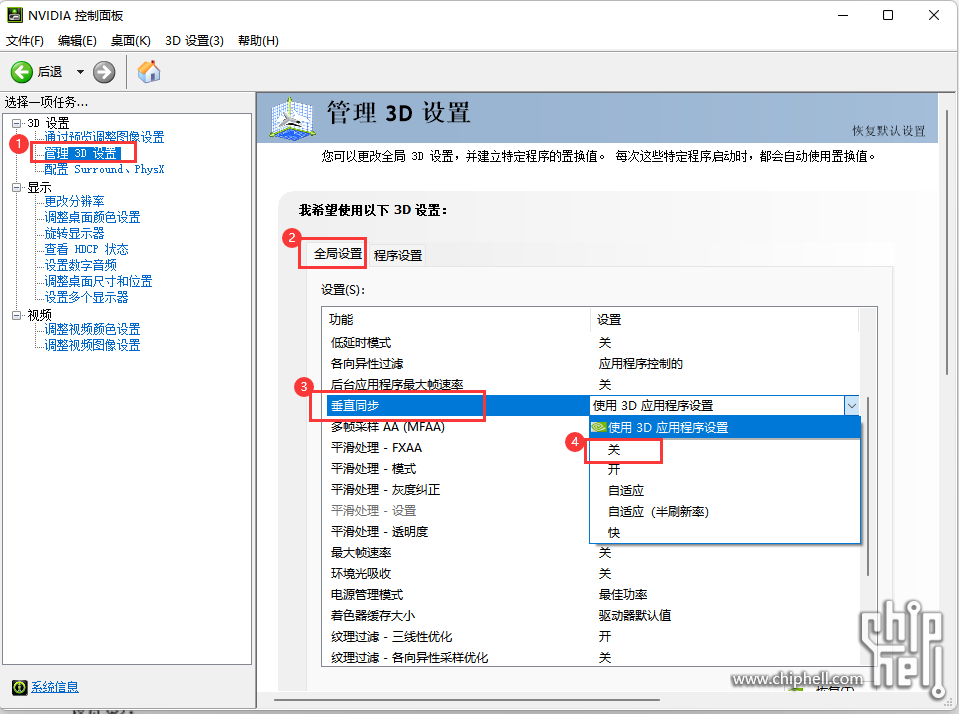Open 设置多个显示器 task
Screen dimensions: 959x714
pos(86,297)
